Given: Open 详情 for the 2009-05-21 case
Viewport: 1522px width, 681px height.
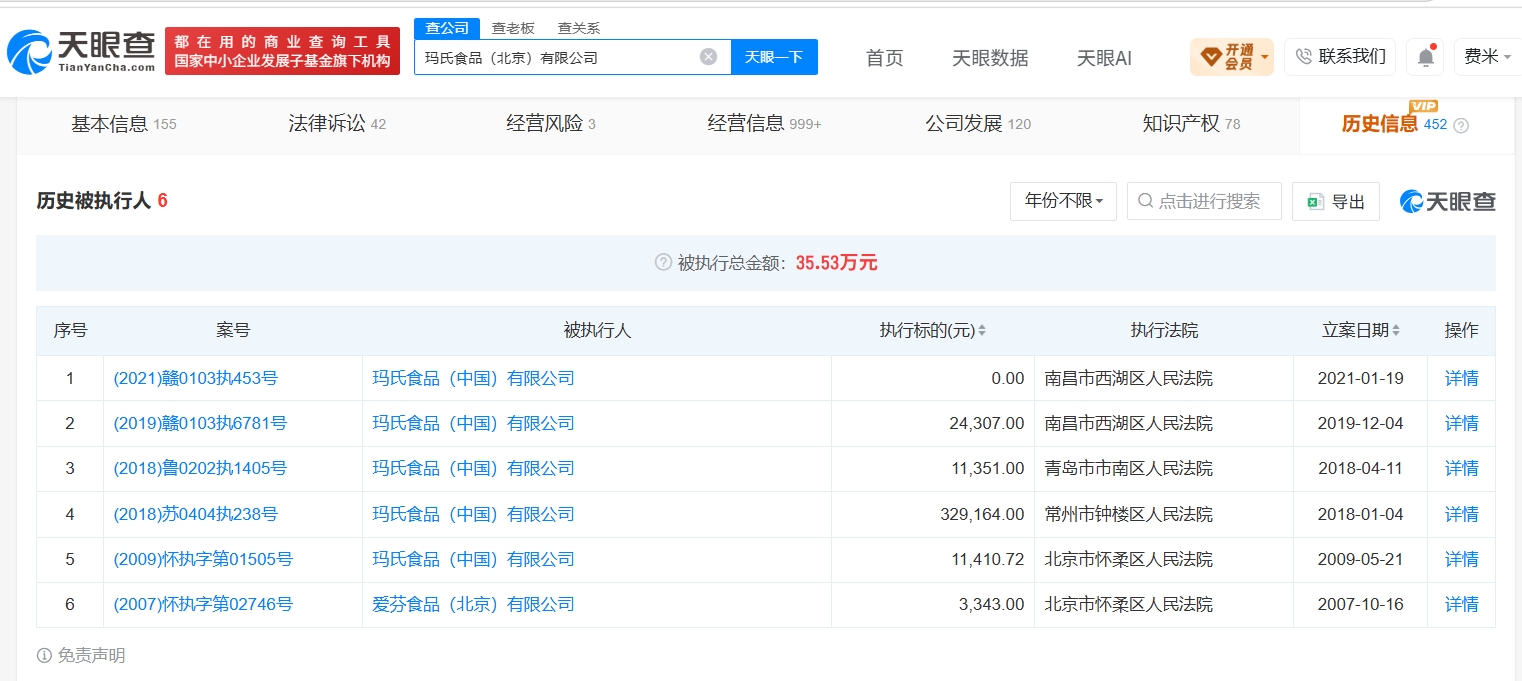Looking at the screenshot, I should (1461, 559).
